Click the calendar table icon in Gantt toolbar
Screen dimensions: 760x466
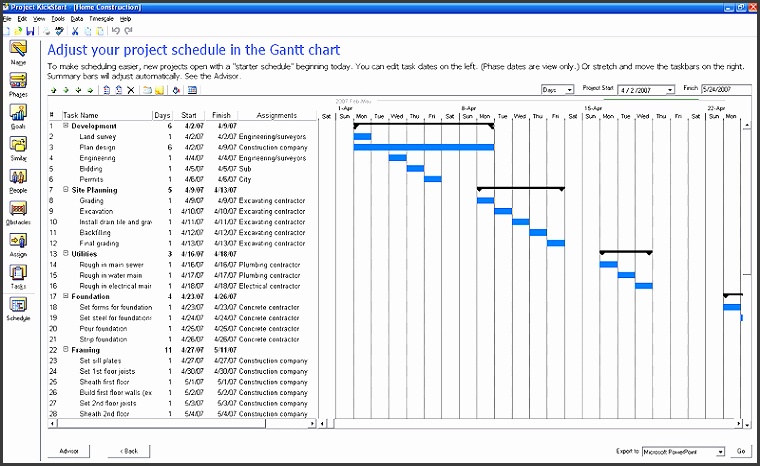[192, 90]
